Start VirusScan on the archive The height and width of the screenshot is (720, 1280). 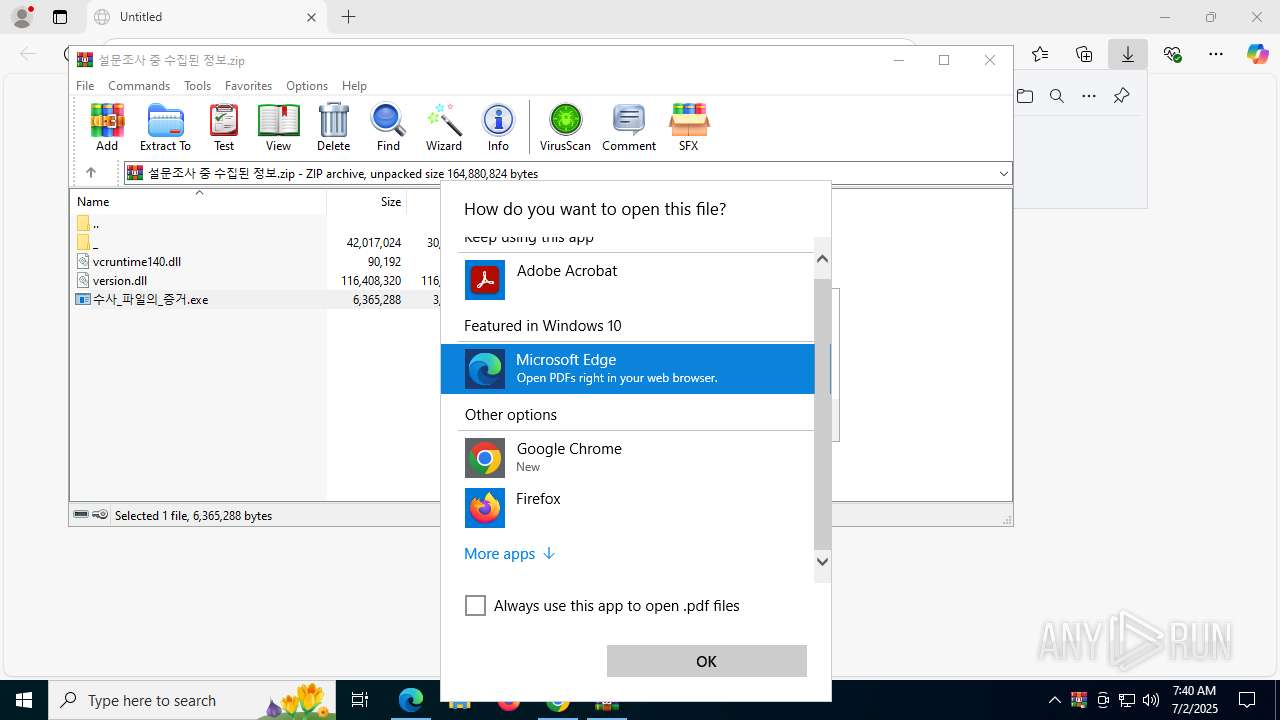click(565, 127)
